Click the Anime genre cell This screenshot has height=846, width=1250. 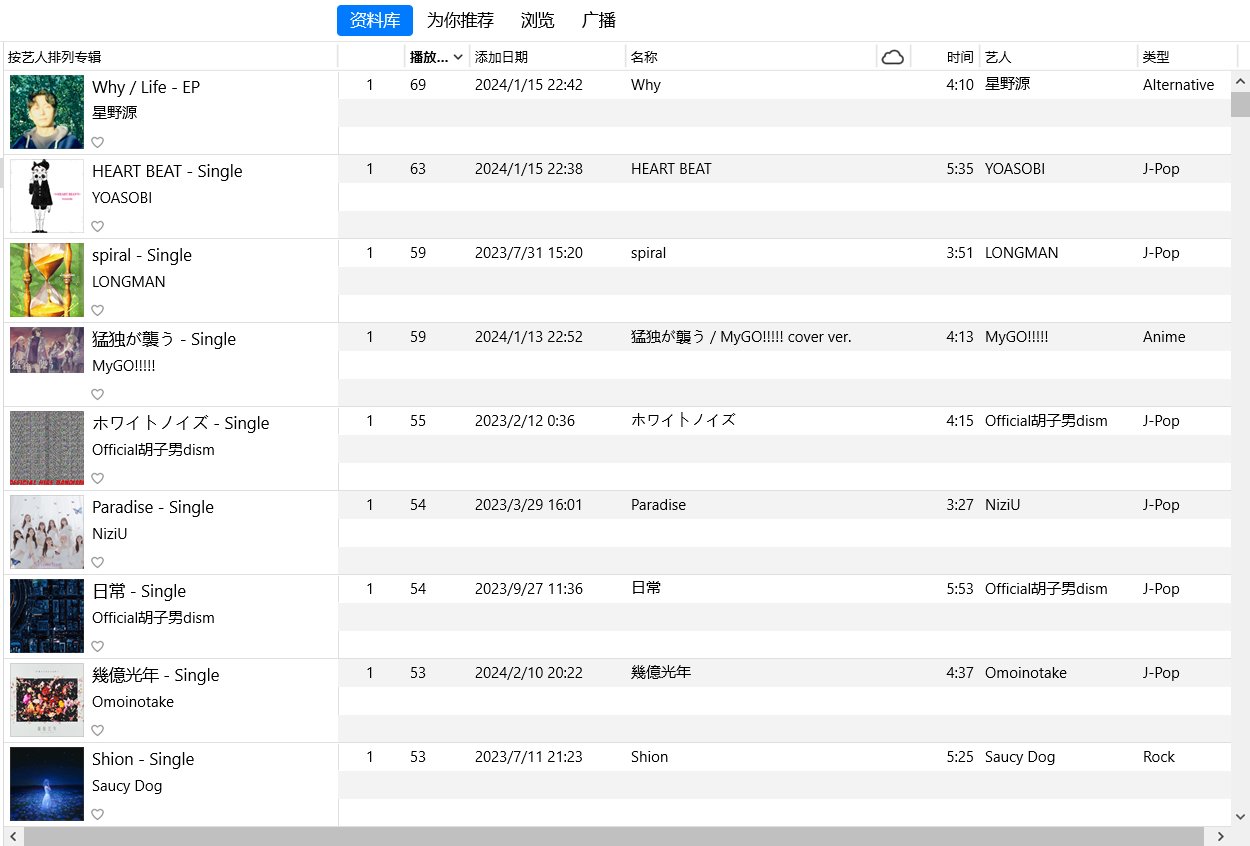[x=1164, y=337]
